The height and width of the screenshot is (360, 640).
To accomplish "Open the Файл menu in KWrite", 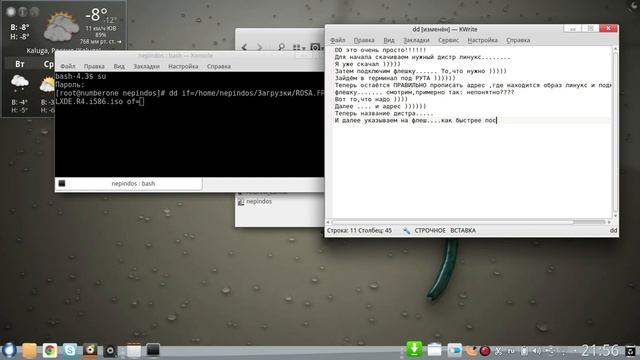I will (338, 40).
